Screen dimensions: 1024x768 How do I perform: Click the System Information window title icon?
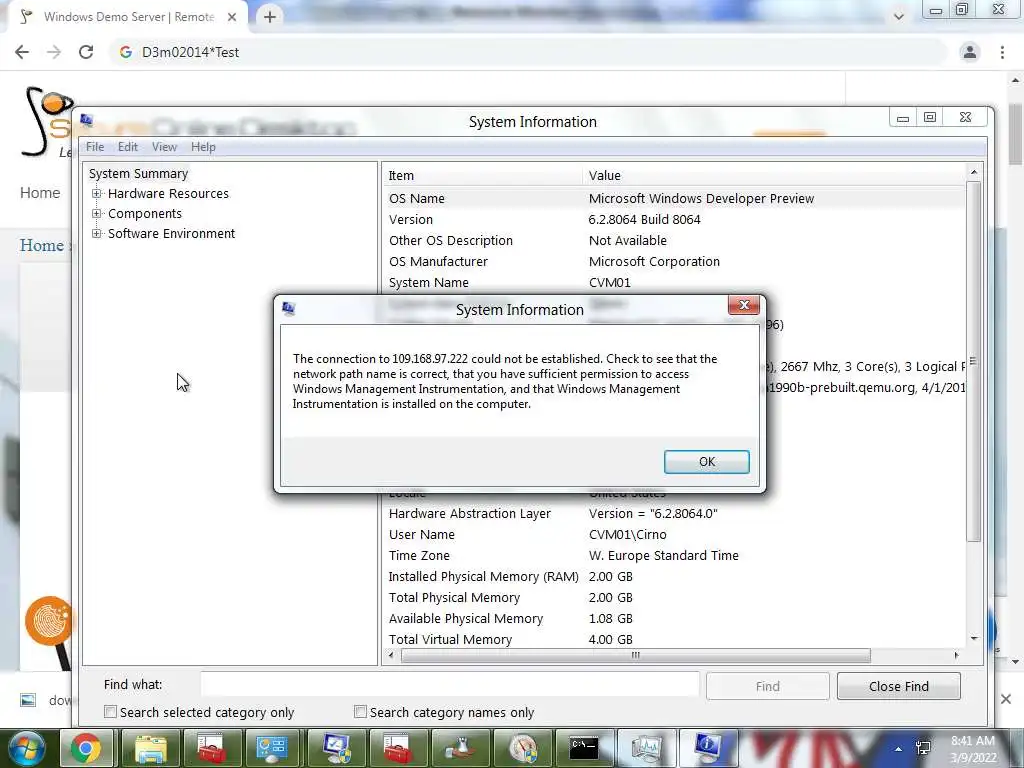[x=86, y=121]
